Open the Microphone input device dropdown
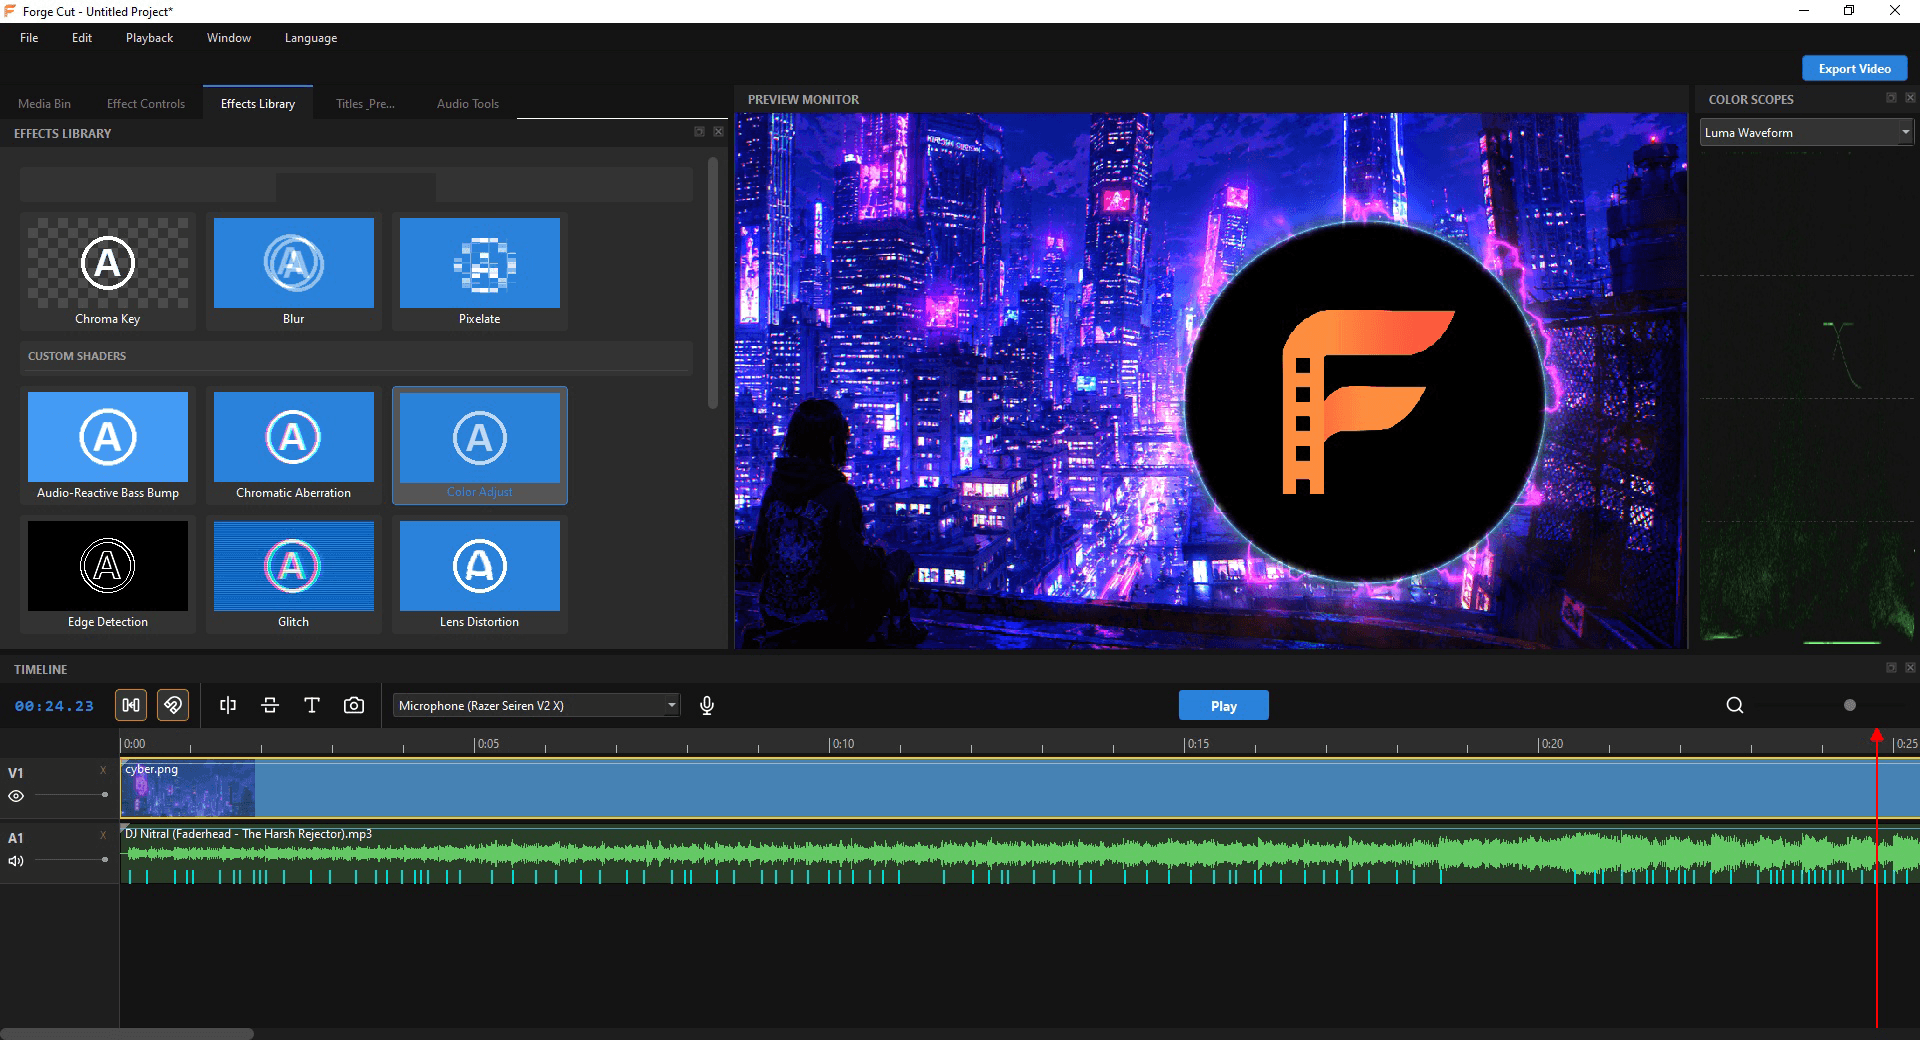 pyautogui.click(x=537, y=705)
